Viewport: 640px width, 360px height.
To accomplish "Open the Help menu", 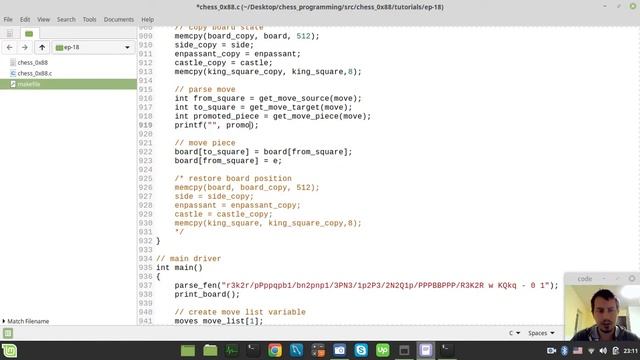I will 148,20.
